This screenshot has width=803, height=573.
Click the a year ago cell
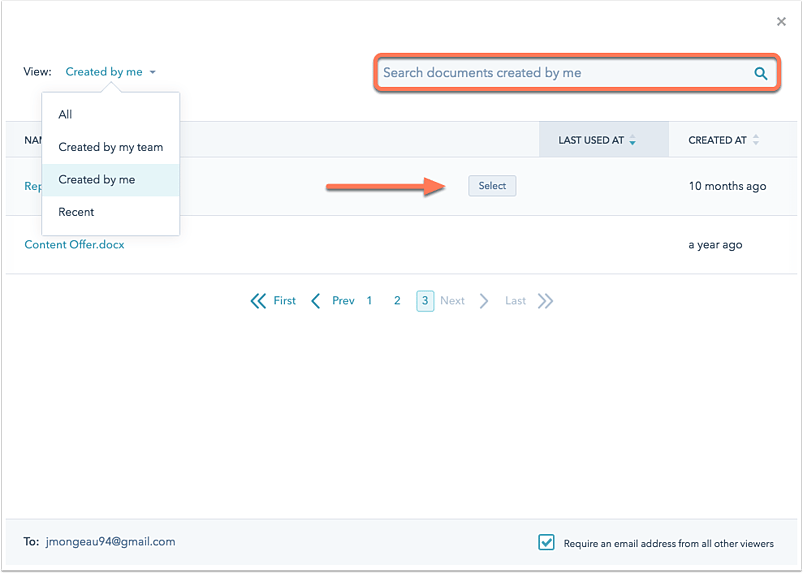click(x=715, y=245)
